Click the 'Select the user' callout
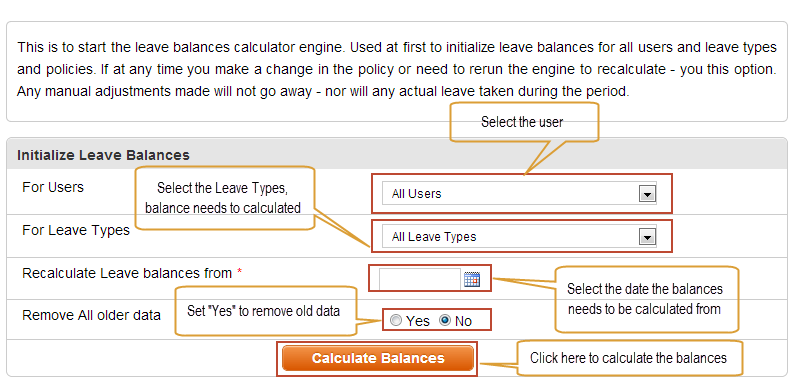Image resolution: width=793 pixels, height=388 pixels. point(524,122)
